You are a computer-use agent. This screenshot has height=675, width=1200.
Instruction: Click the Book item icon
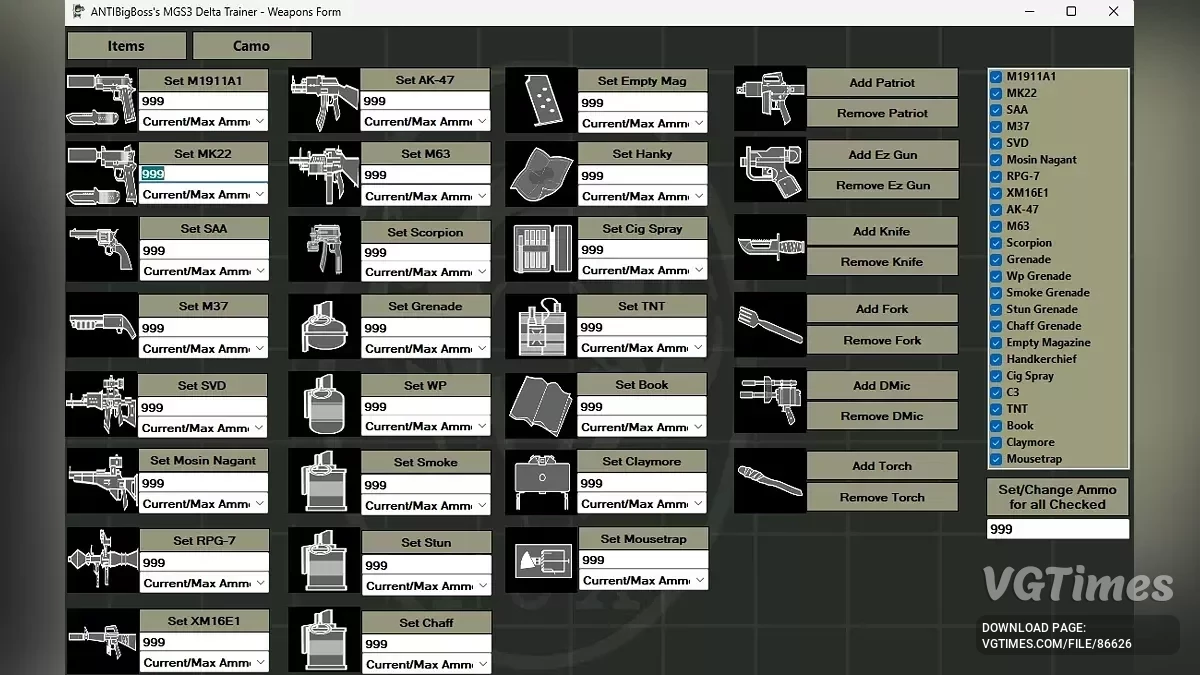[541, 404]
